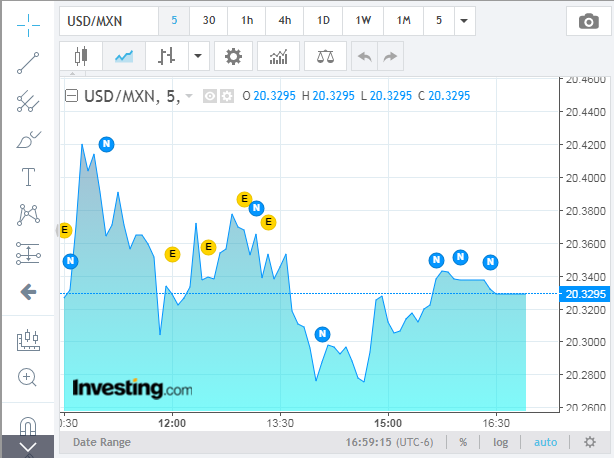Toggle the log scale
This screenshot has width=614, height=458.
pos(500,441)
